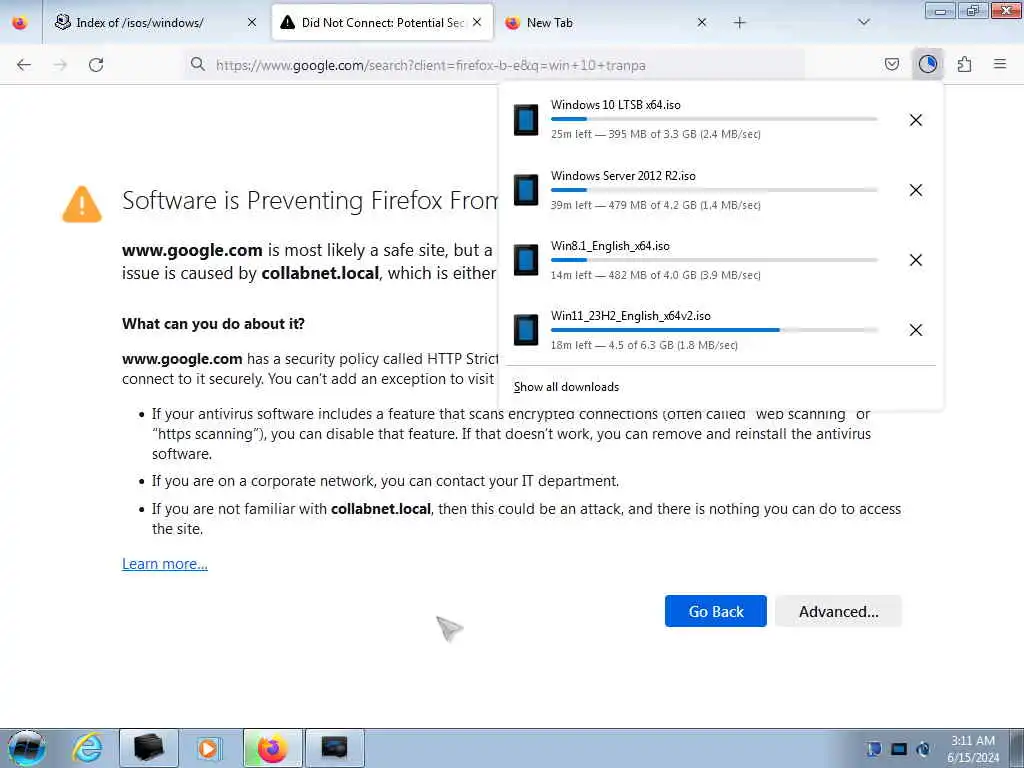Screen dimensions: 1024x768
Task: Switch to the Firefox taskbar button
Action: pos(272,748)
